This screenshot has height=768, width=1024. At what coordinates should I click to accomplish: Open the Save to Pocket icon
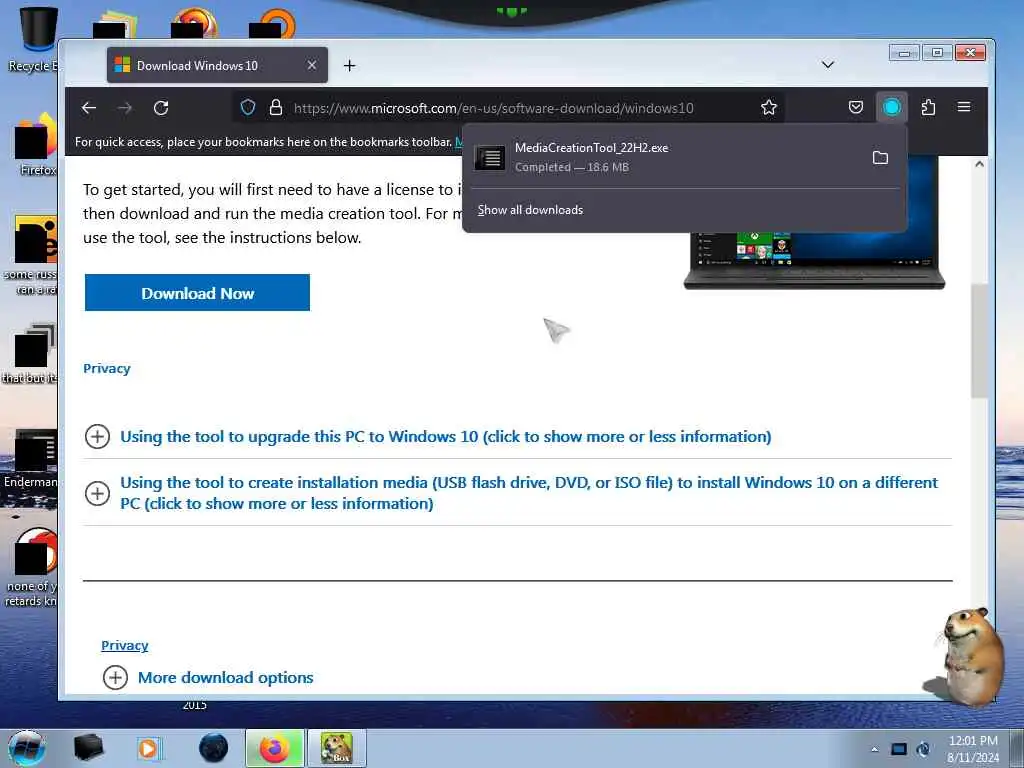point(856,107)
